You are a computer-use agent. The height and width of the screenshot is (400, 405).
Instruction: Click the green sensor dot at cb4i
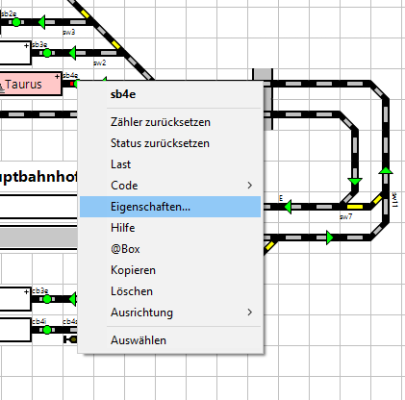point(47,330)
